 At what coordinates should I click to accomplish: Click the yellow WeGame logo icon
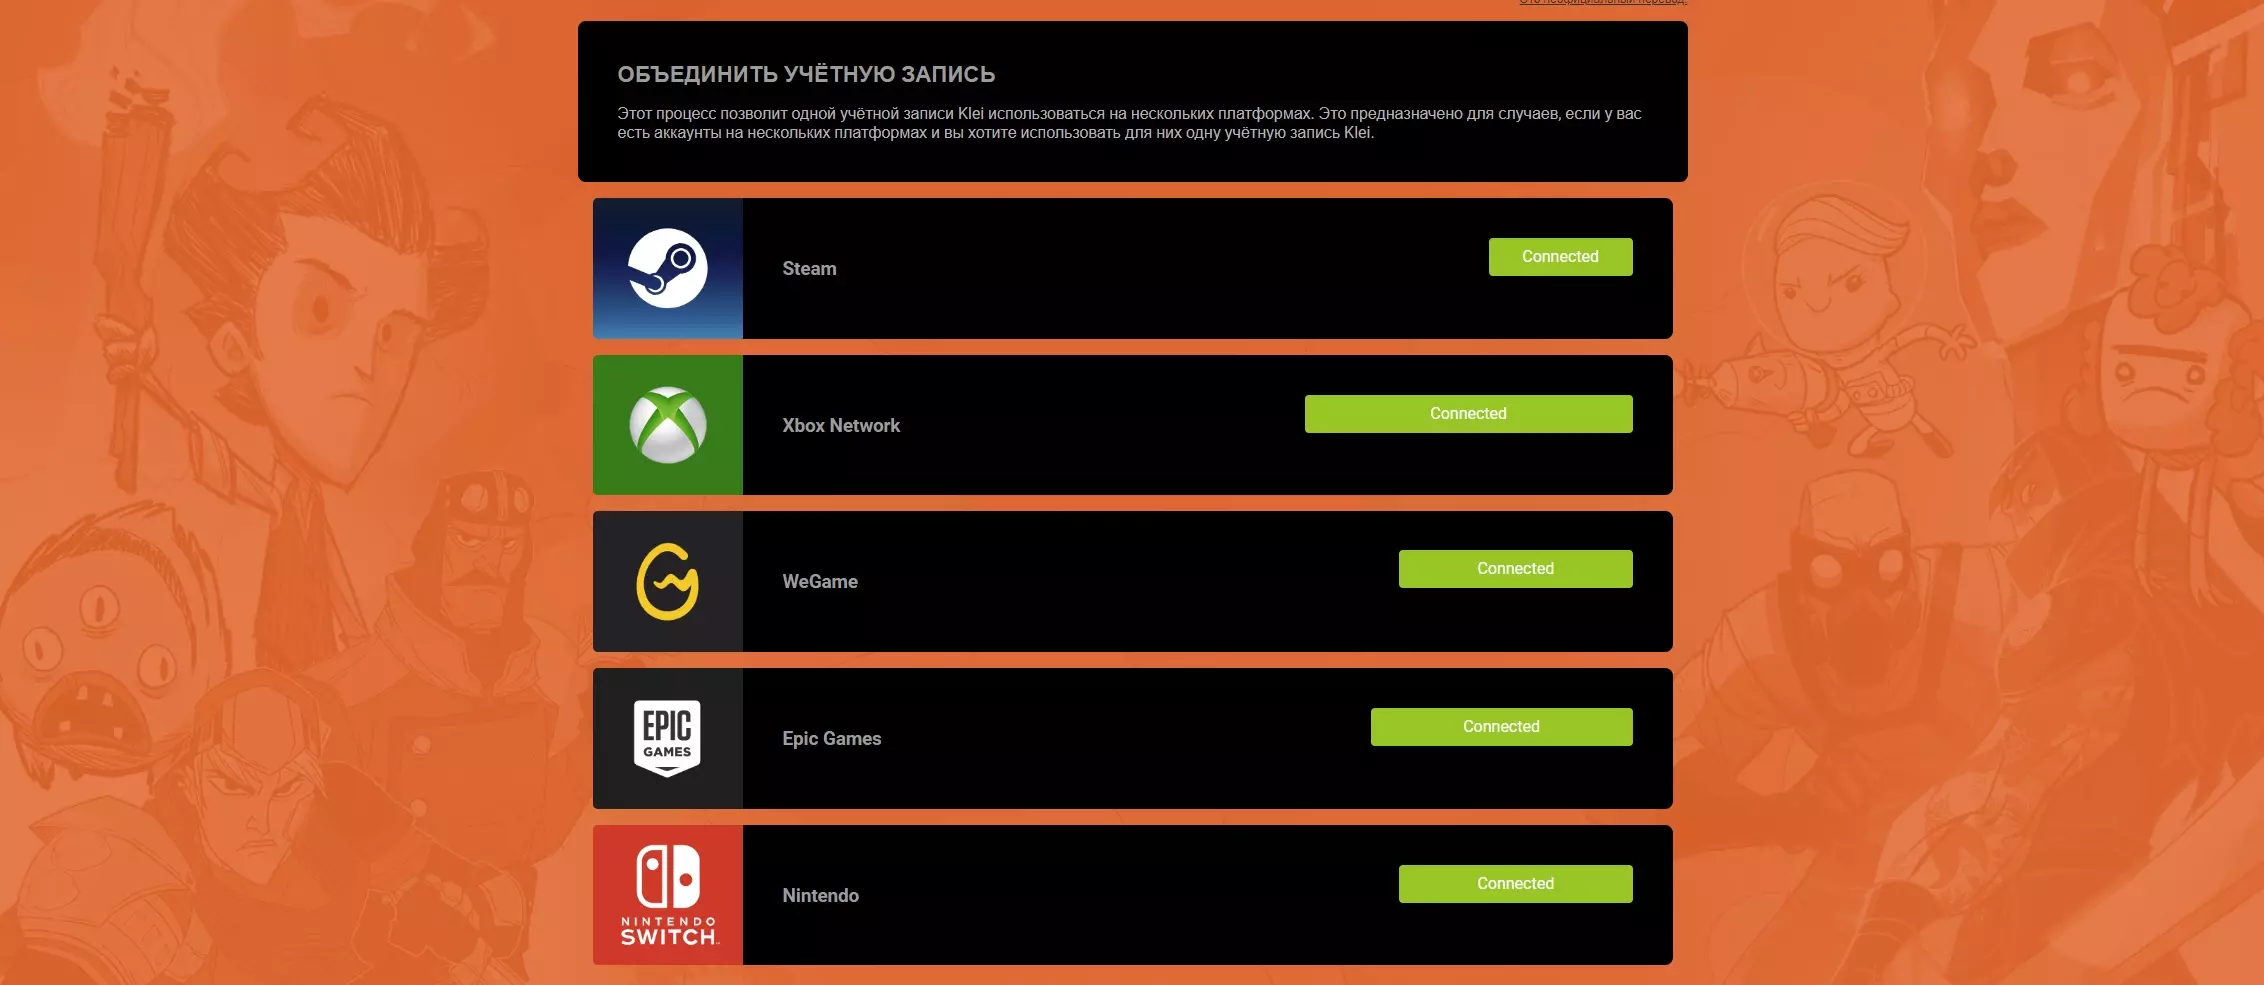668,581
